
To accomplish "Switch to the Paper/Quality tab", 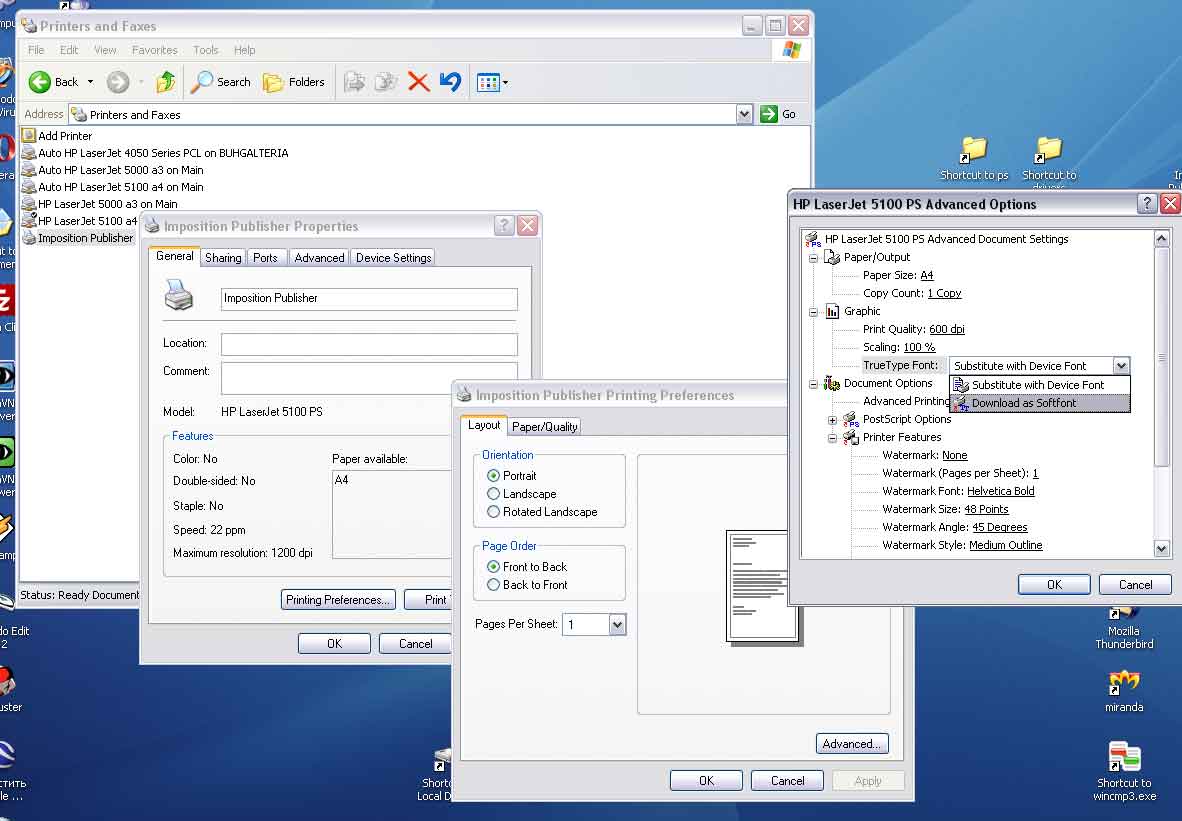I will point(544,427).
